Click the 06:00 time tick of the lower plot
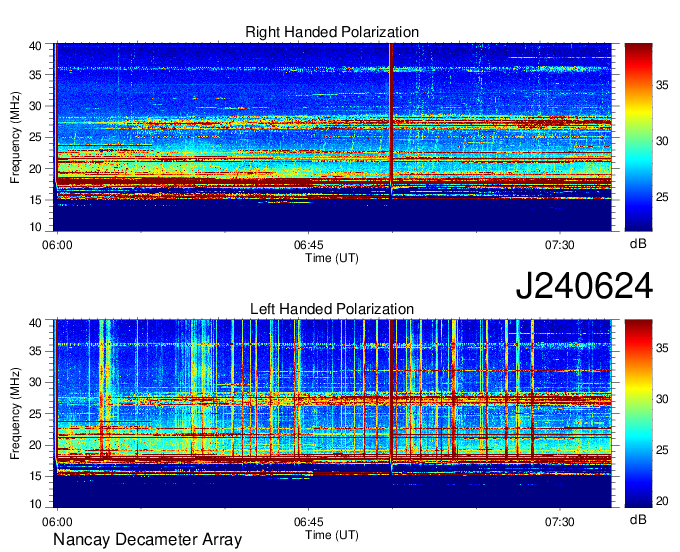This screenshot has width=680, height=552. click(57, 522)
